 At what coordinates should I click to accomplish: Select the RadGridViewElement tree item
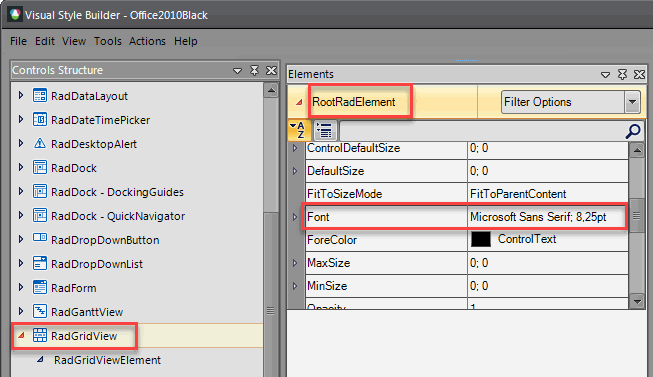[x=107, y=360]
